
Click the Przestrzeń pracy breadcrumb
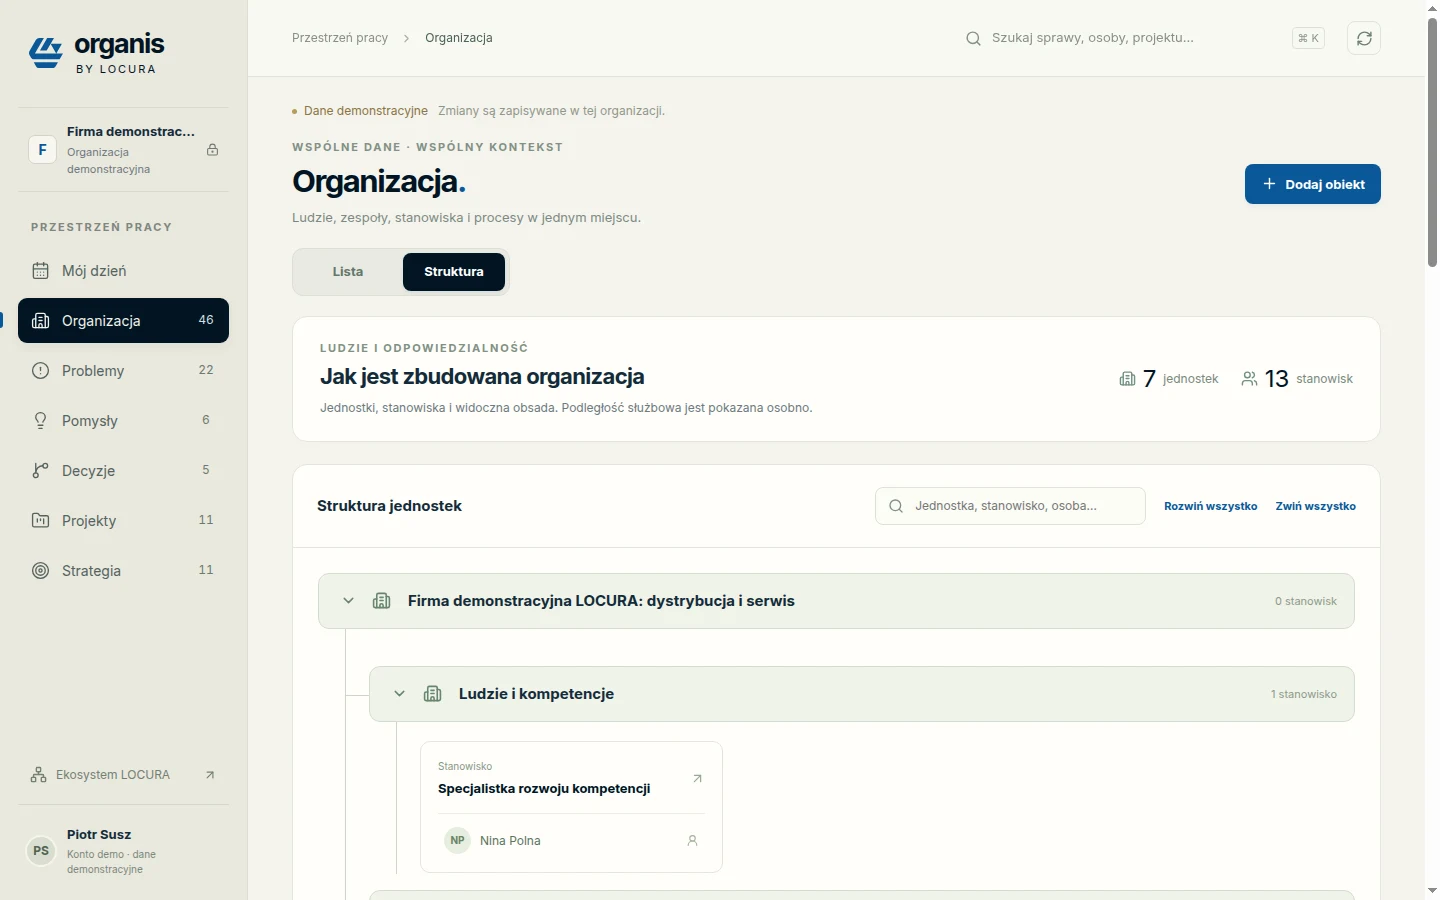pos(340,38)
